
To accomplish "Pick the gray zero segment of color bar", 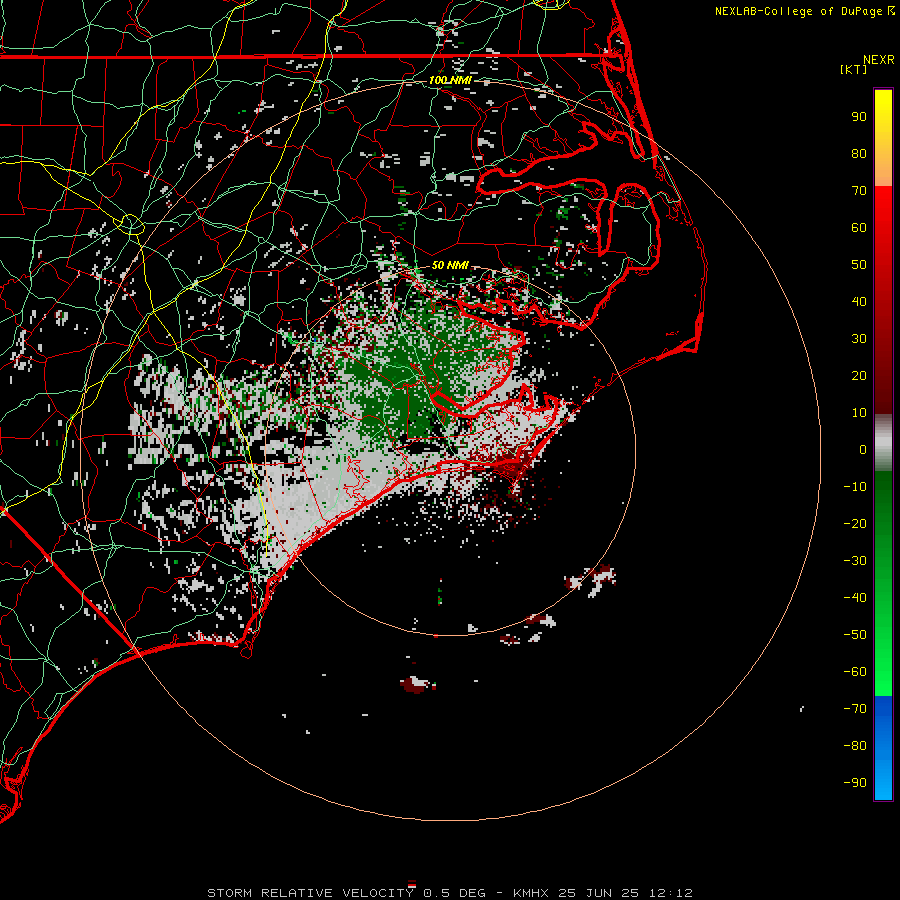I will [x=883, y=443].
